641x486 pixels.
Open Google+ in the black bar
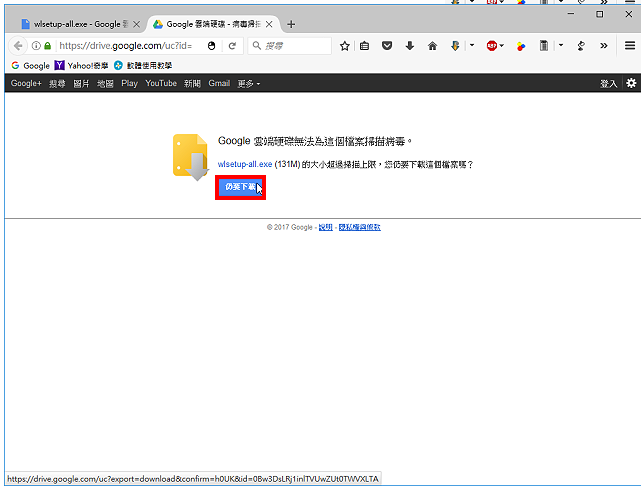click(x=26, y=83)
